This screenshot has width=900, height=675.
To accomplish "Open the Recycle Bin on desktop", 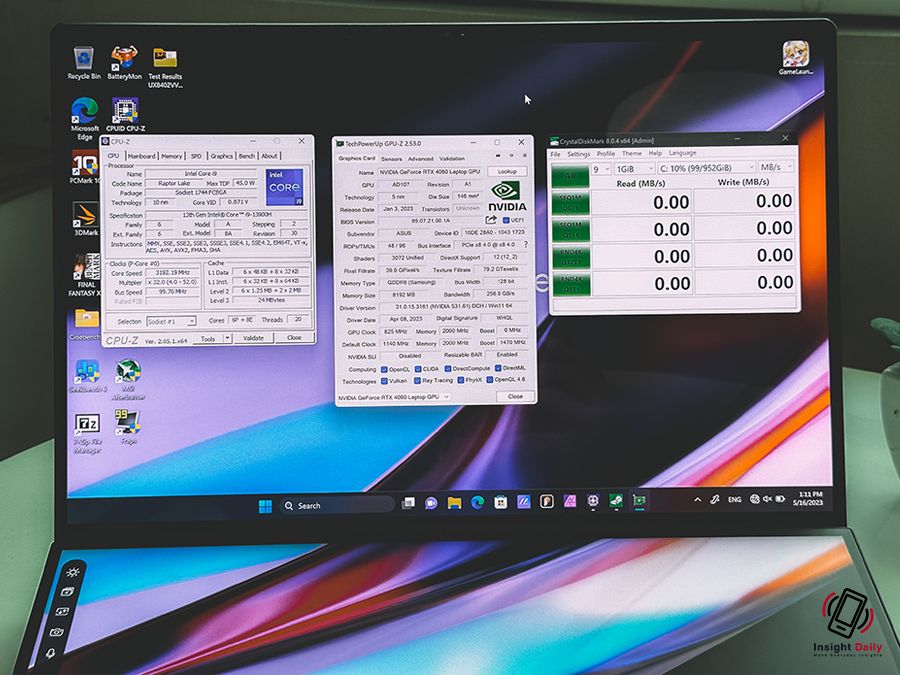I will 84,59.
